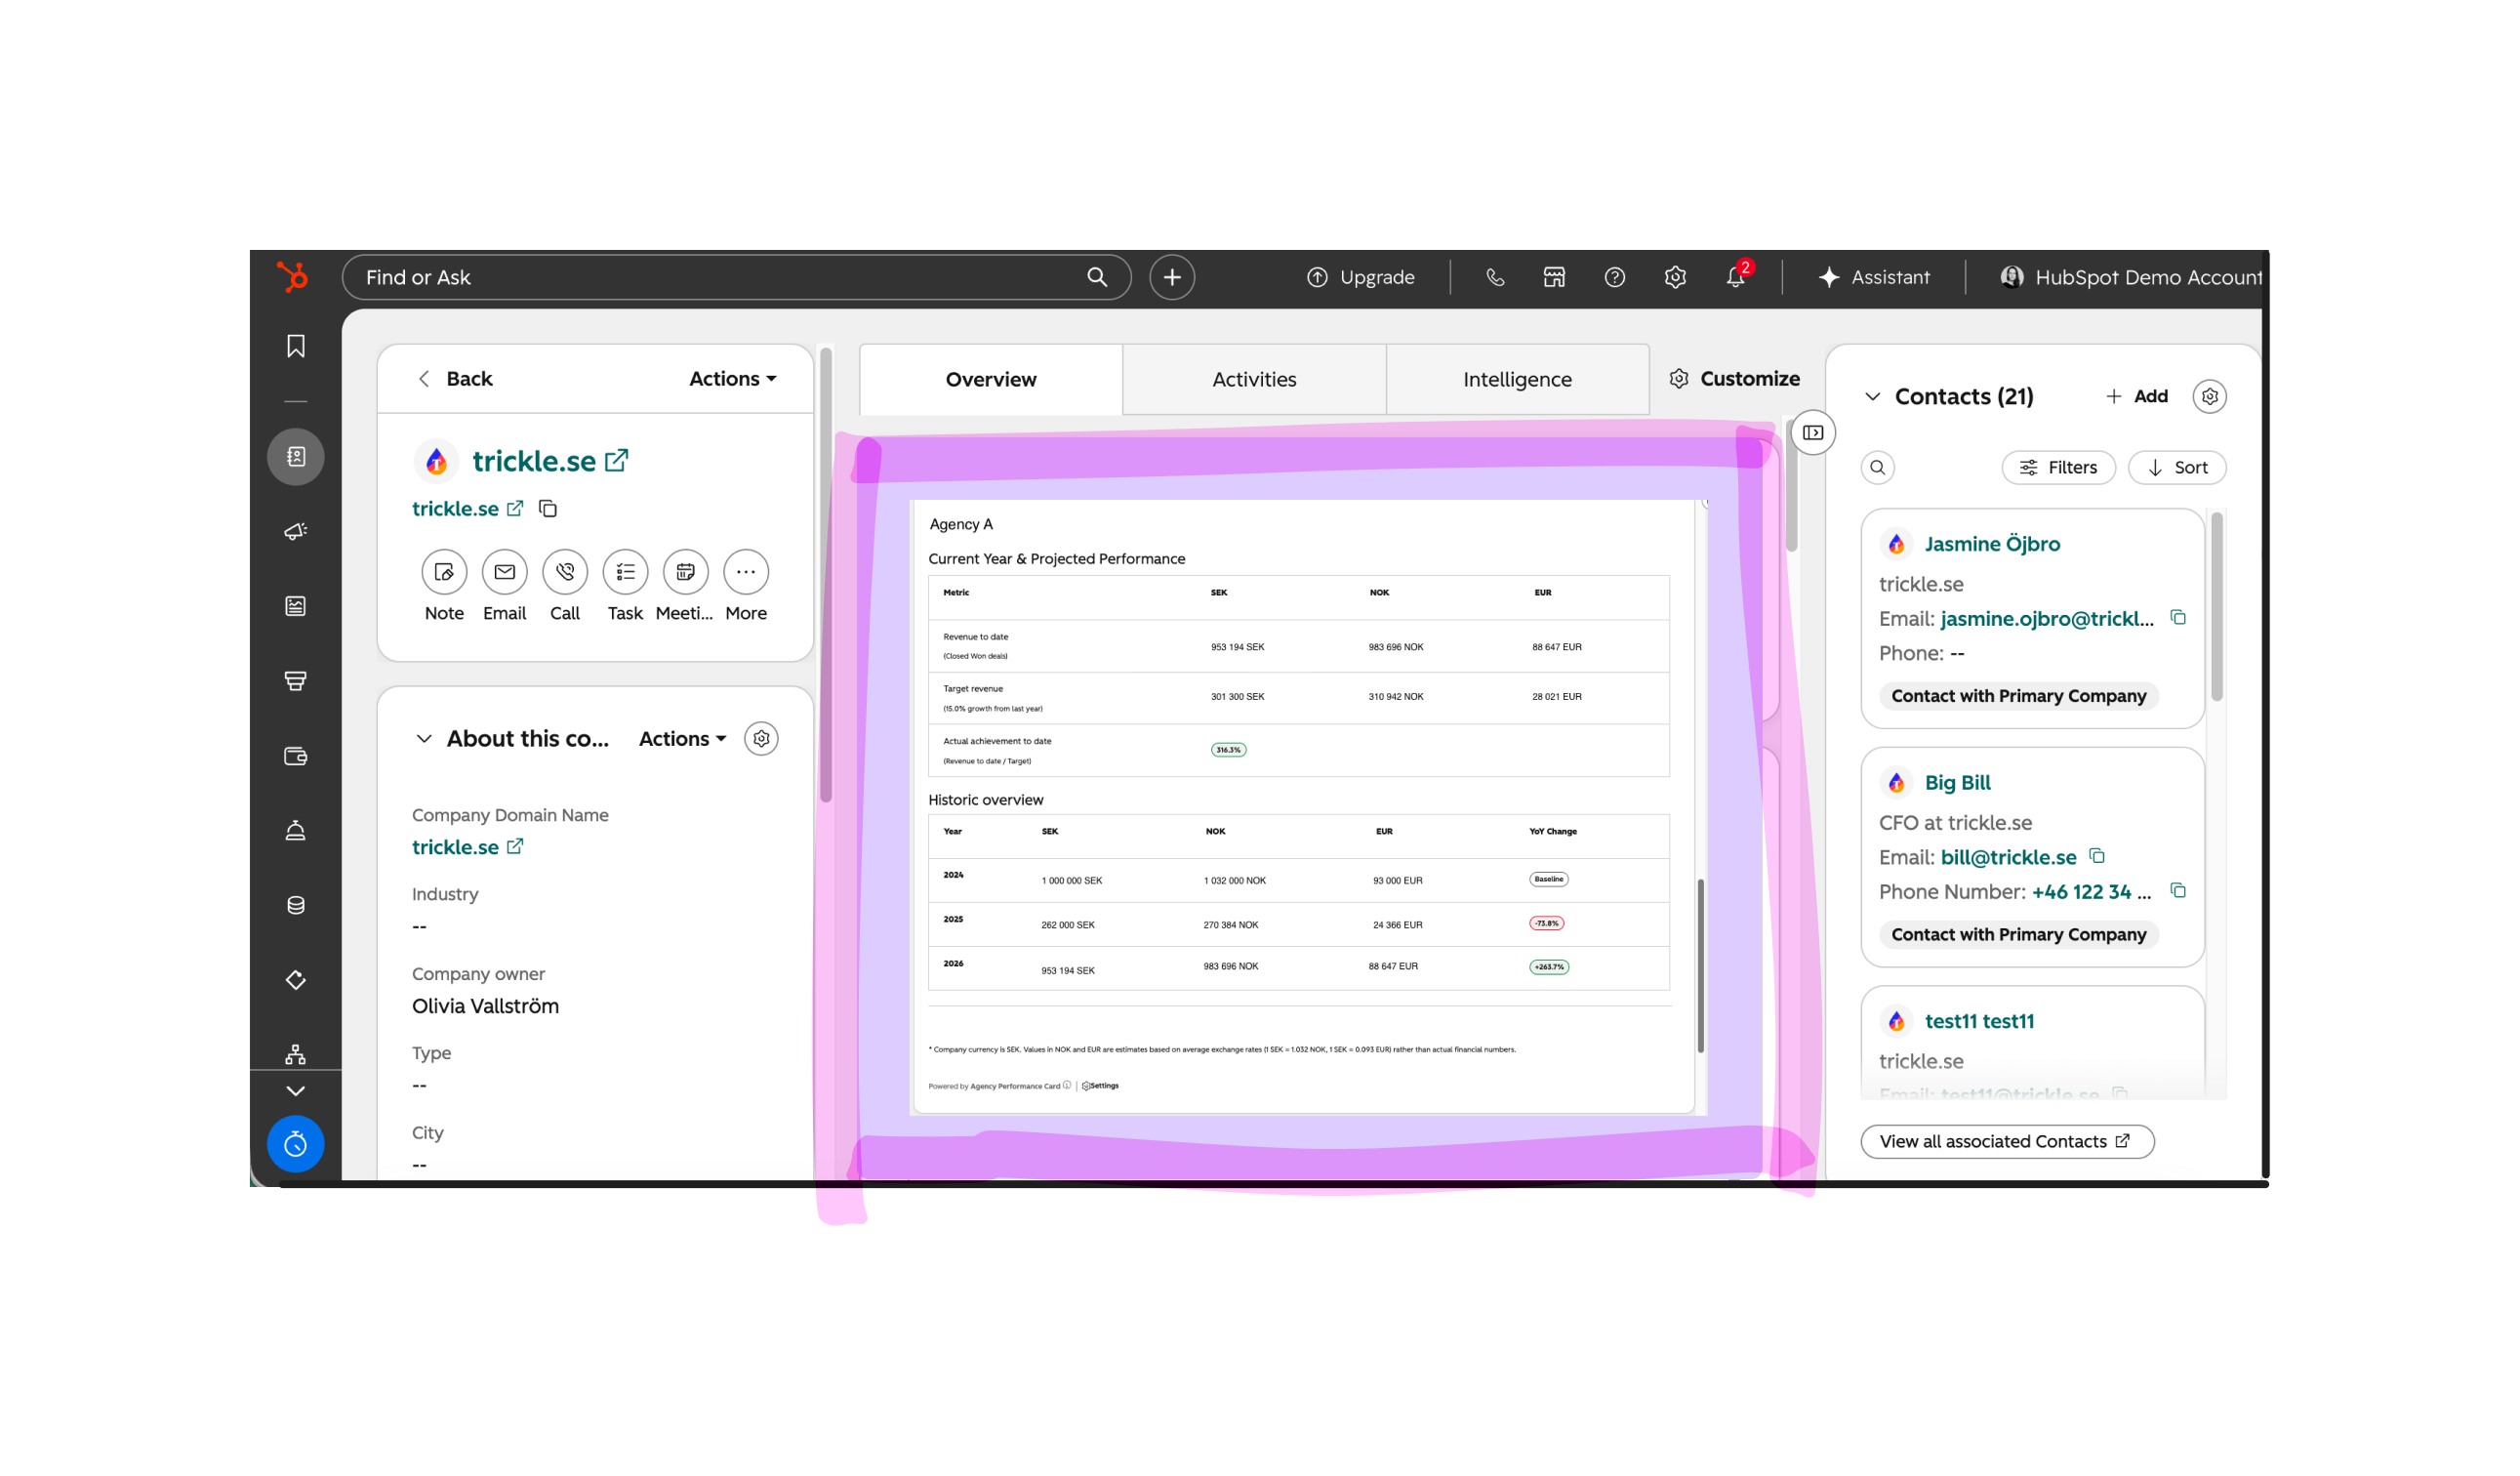Click the Customize tabs button
2520x1476 pixels.
pyautogui.click(x=1734, y=379)
